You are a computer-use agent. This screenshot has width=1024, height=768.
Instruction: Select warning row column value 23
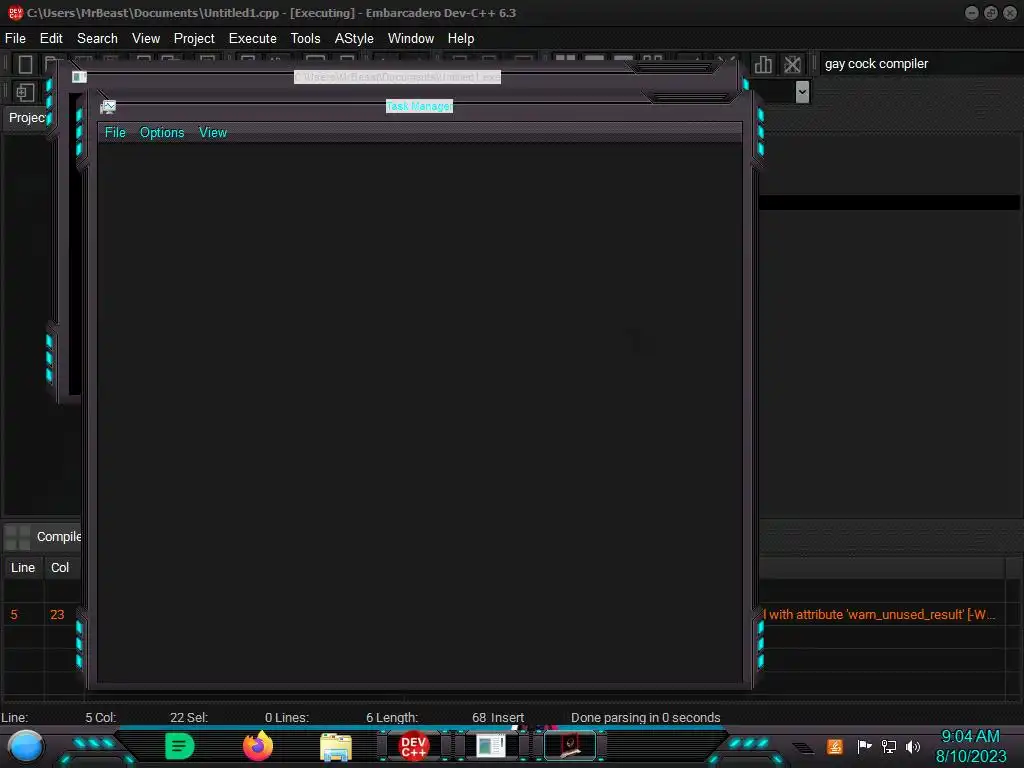[x=57, y=615]
